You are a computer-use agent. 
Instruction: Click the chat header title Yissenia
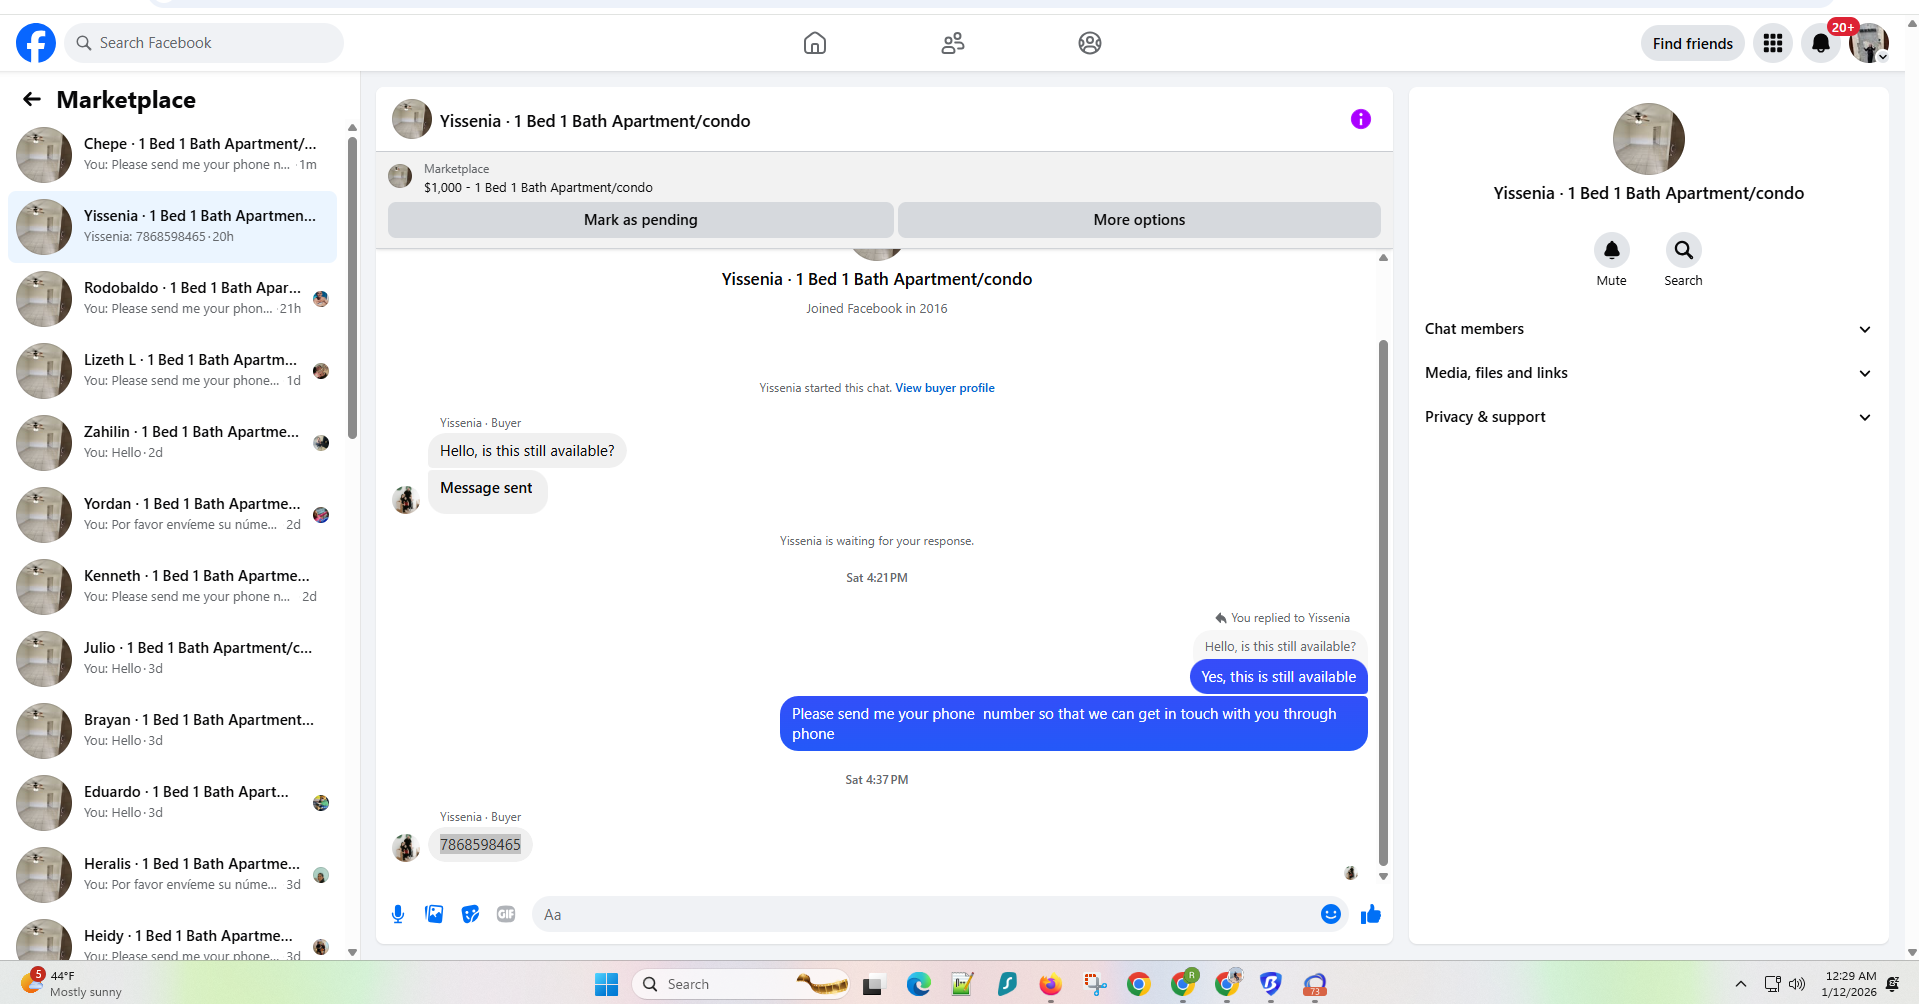595,121
